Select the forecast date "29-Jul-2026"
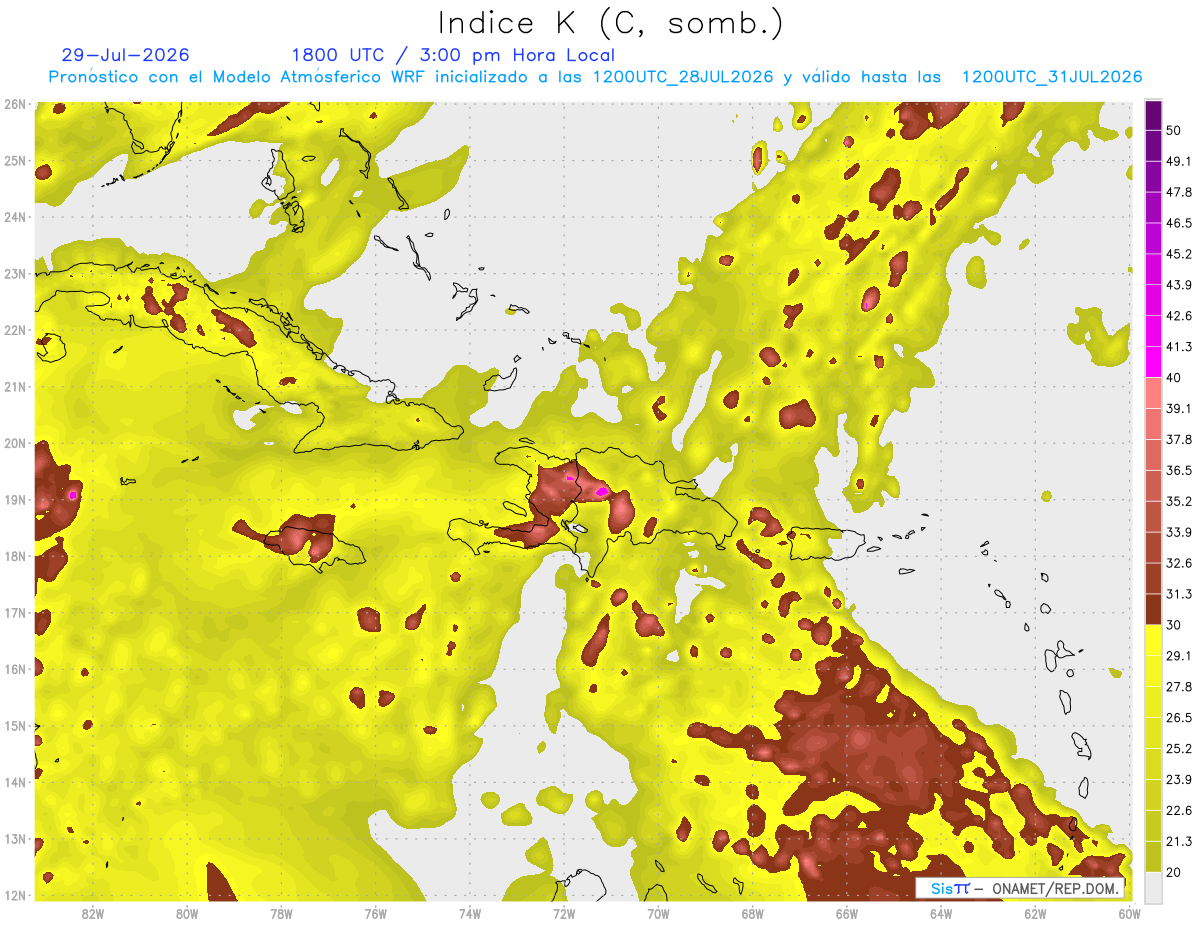This screenshot has height=927, width=1200. tap(125, 55)
